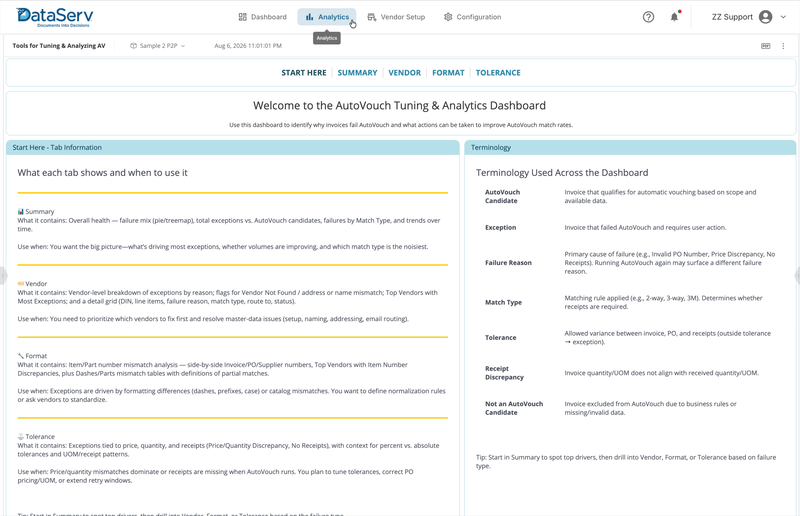Click the 'Receipt Discrepancy' term
The width and height of the screenshot is (800, 516).
point(505,373)
